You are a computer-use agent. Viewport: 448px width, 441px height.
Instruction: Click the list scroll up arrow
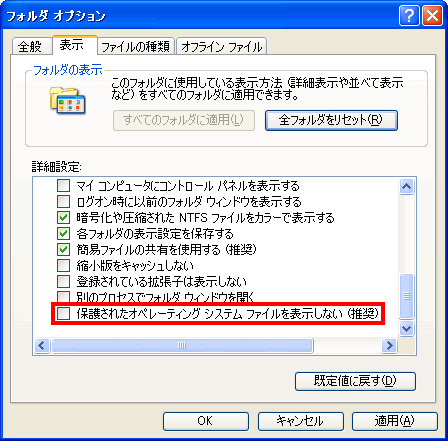(406, 187)
